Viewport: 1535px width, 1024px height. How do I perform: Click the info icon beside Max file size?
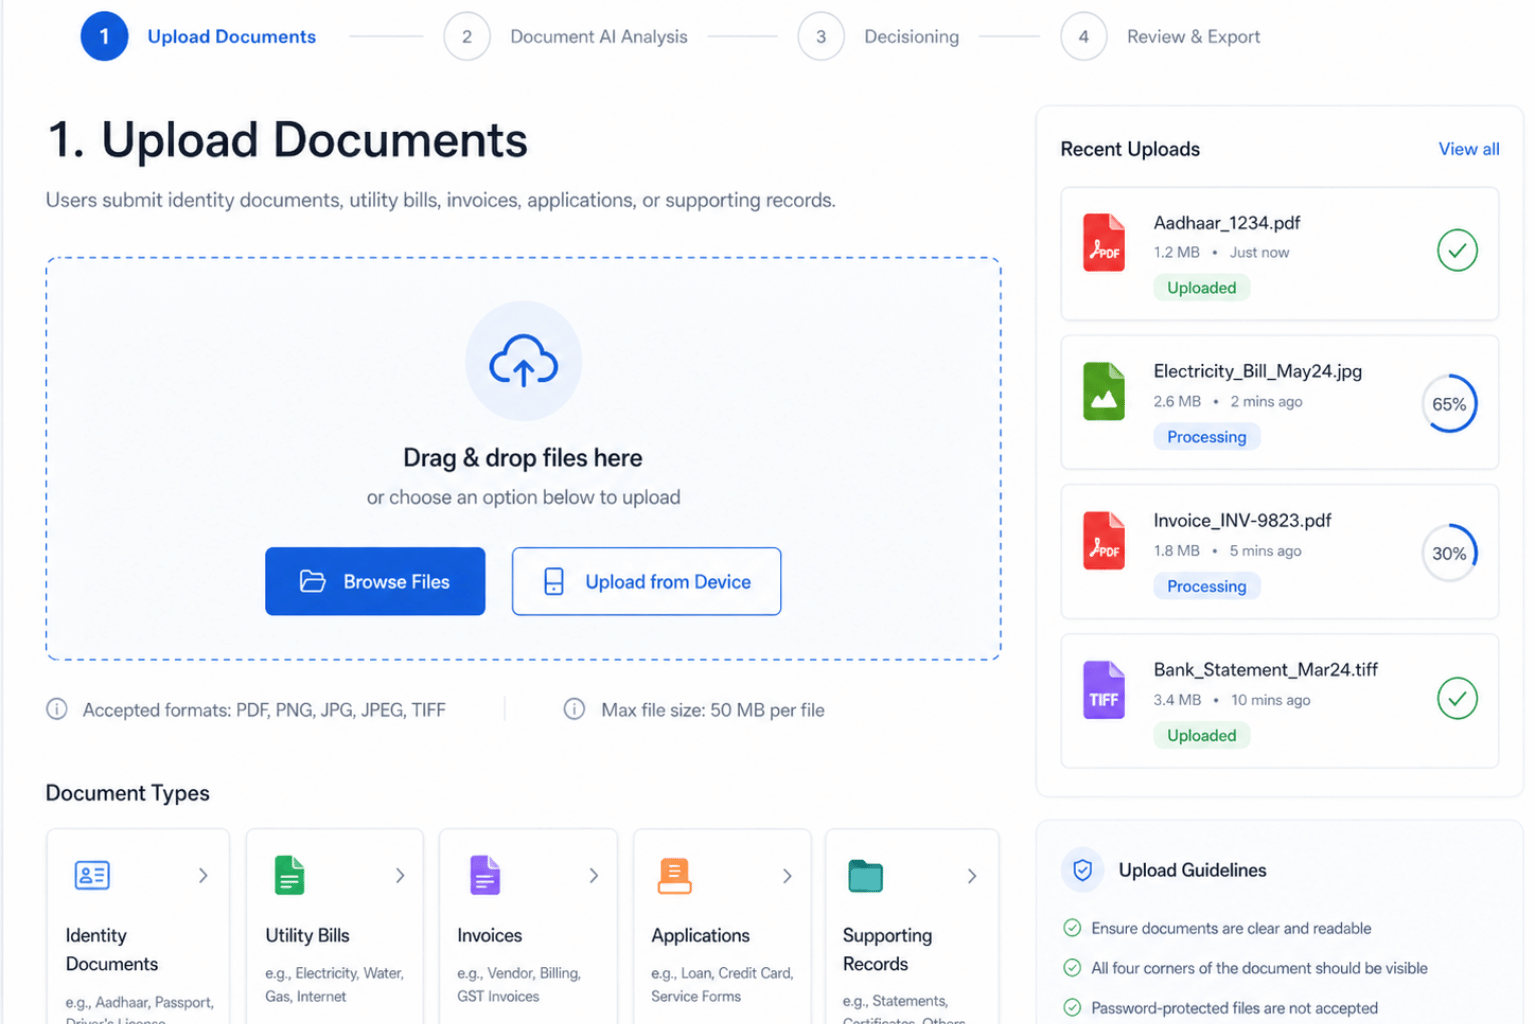click(x=574, y=709)
